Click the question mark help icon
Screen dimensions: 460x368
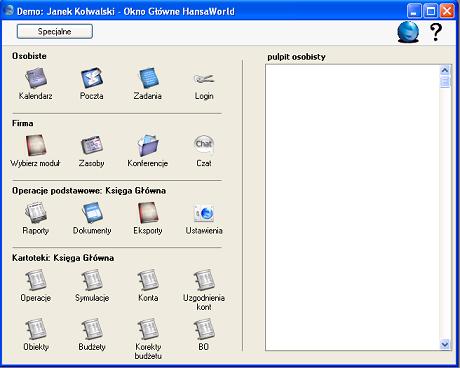click(x=436, y=32)
